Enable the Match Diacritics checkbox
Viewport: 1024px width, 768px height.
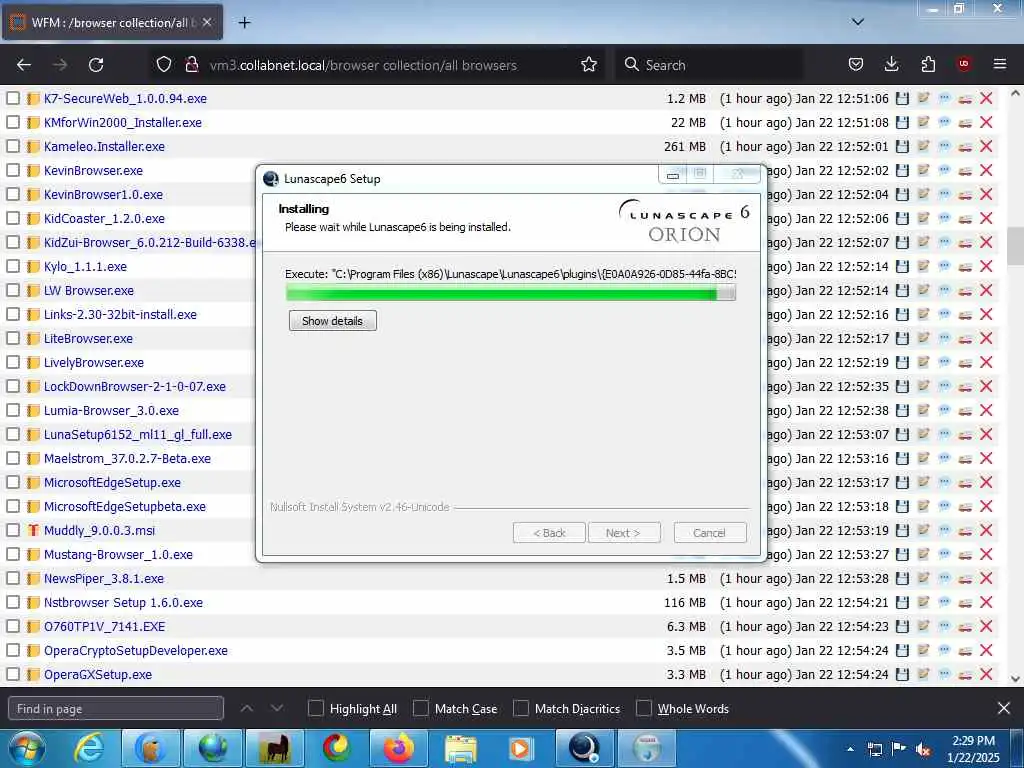click(520, 709)
